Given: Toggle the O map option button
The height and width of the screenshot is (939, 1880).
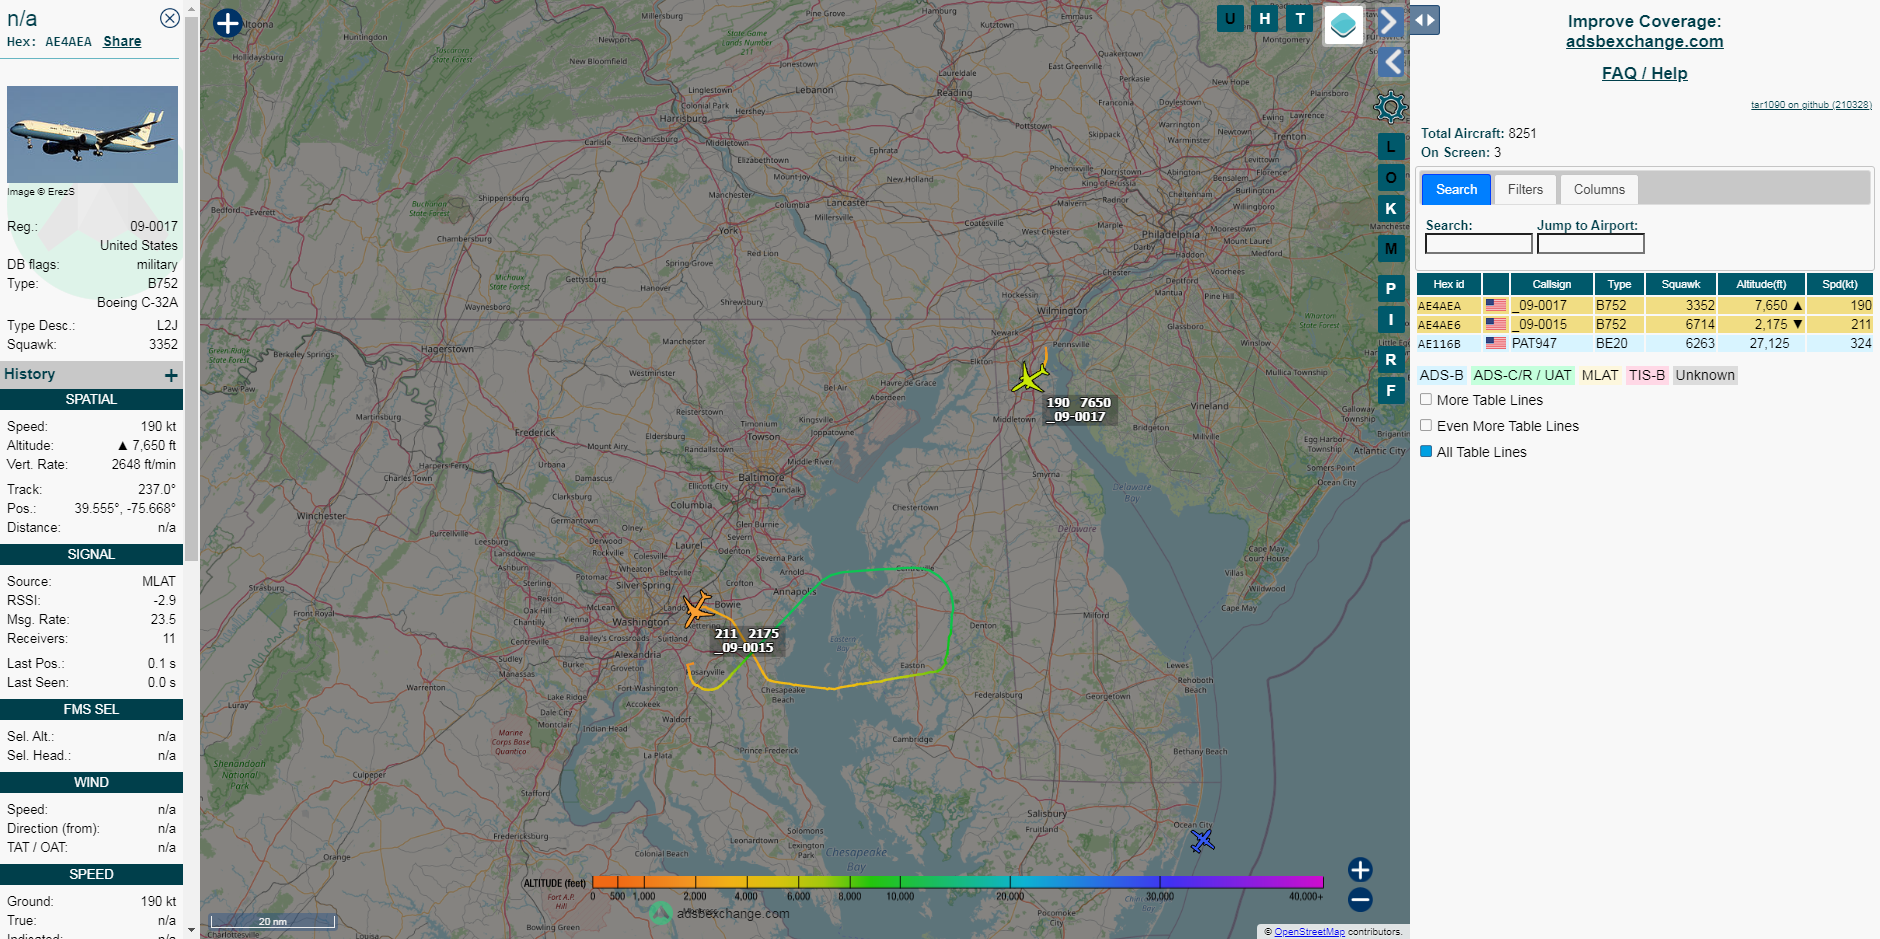Looking at the screenshot, I should (x=1391, y=178).
